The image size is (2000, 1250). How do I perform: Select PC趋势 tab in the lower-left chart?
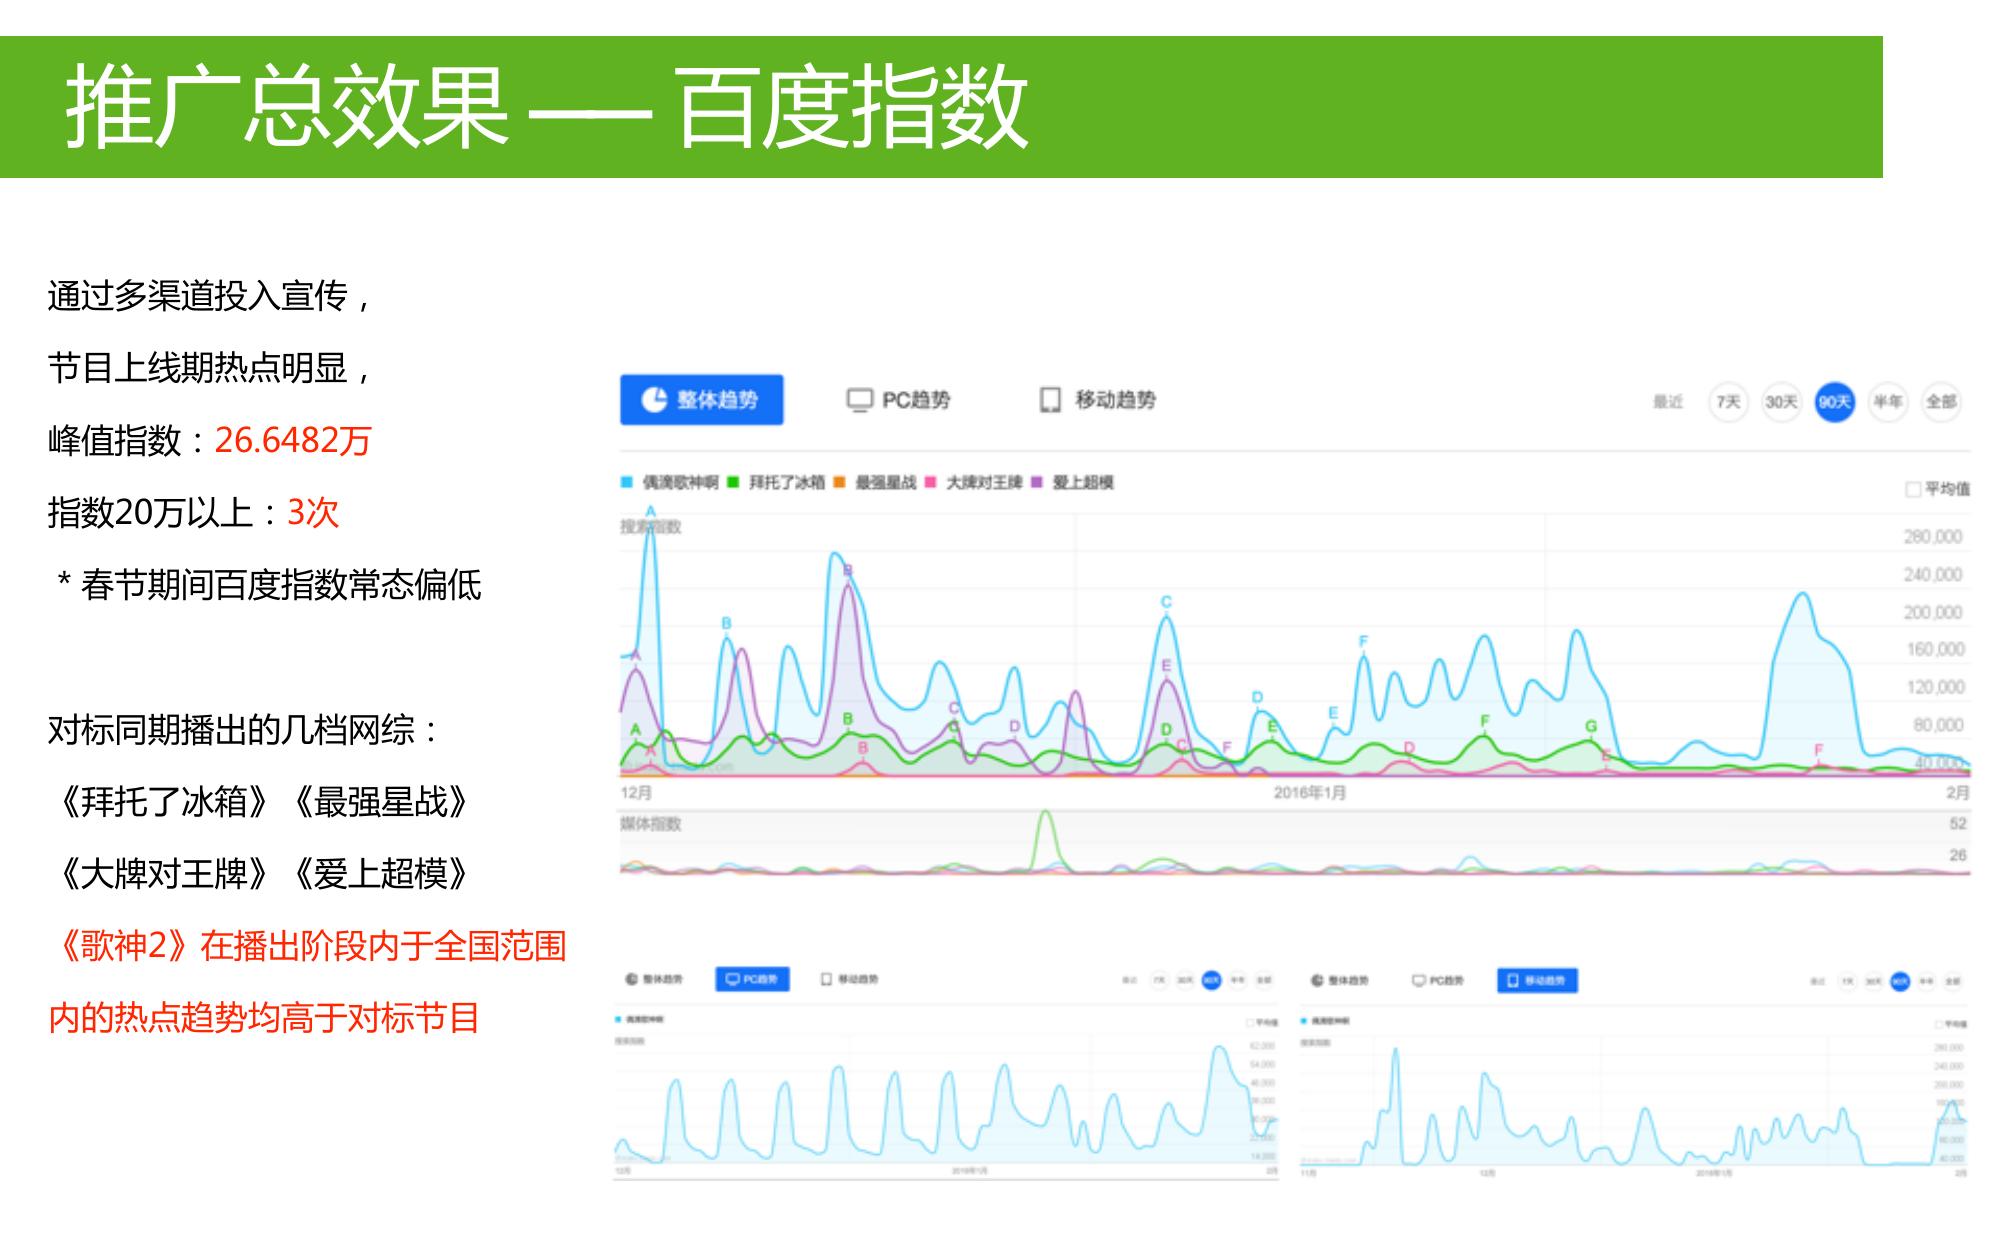tap(753, 979)
